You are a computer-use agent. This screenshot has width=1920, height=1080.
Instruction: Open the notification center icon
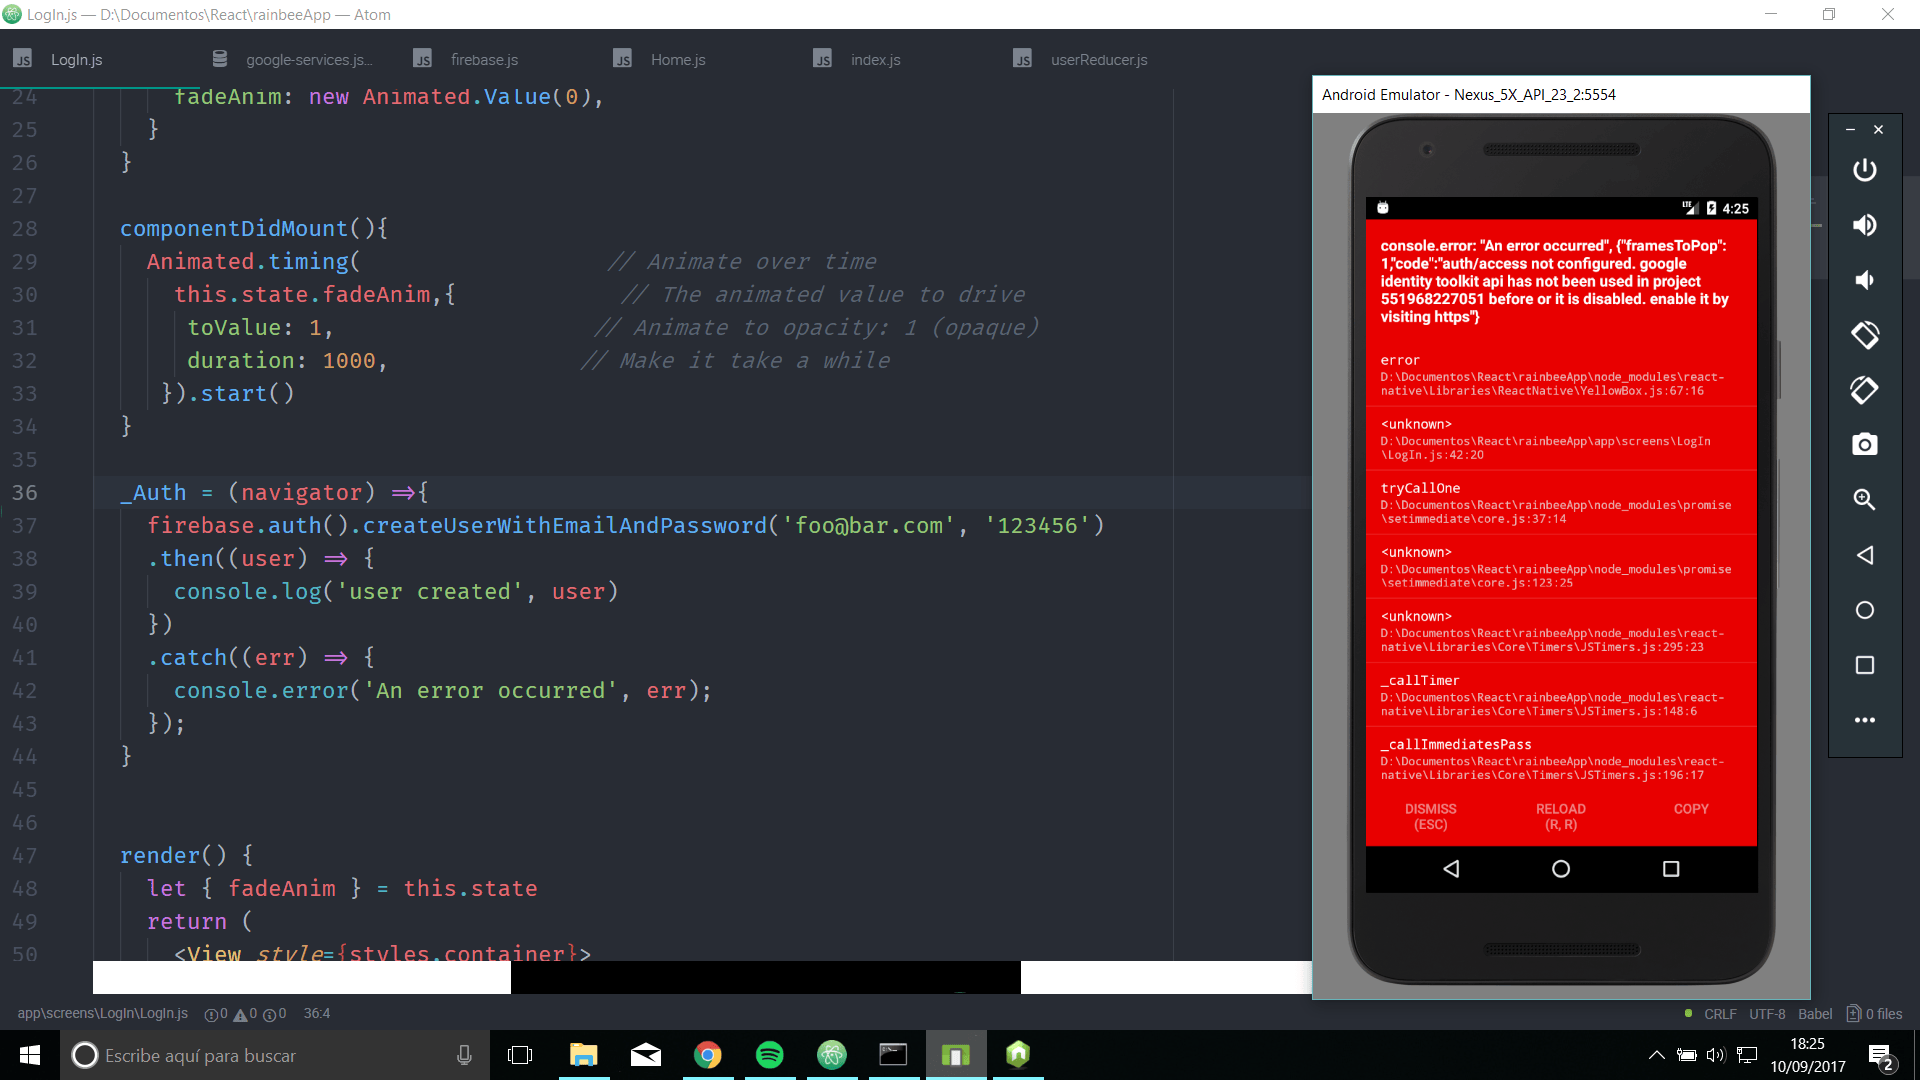coord(1880,1056)
